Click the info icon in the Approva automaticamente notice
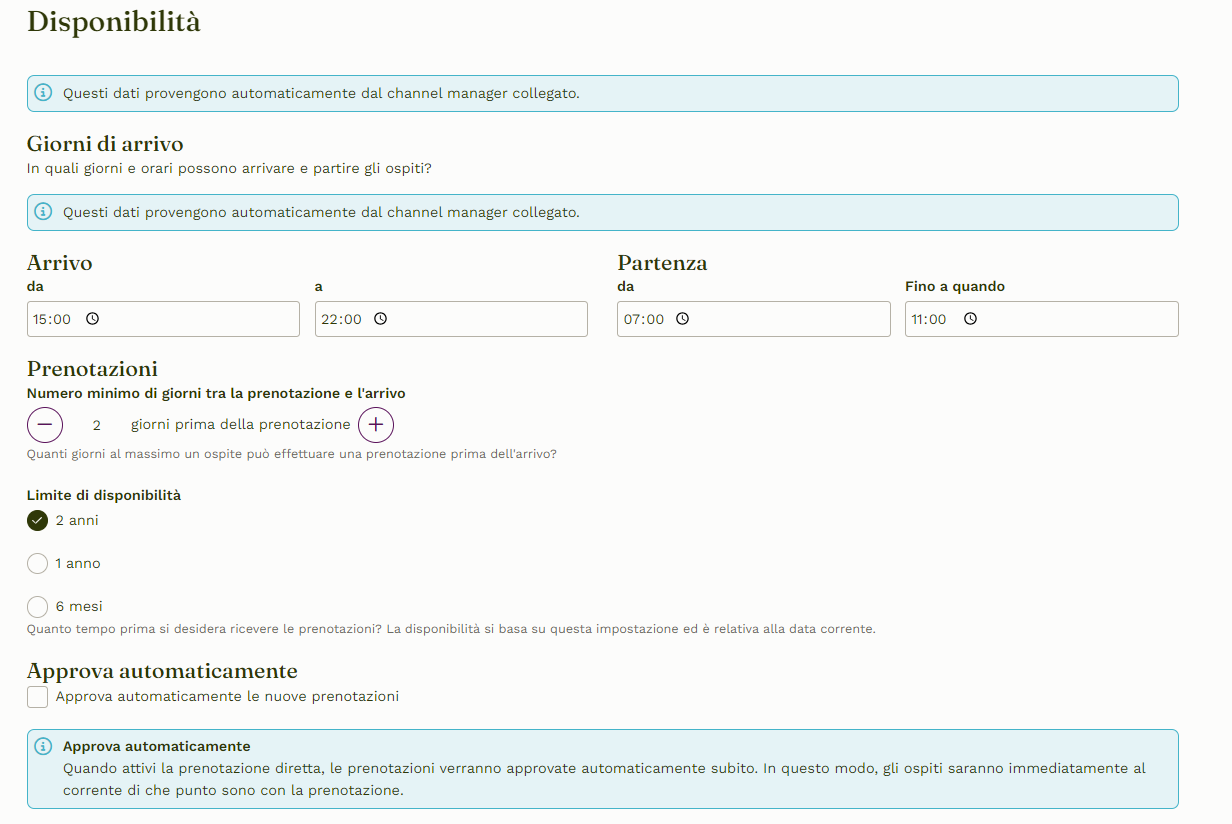Image resolution: width=1232 pixels, height=824 pixels. coord(43,747)
